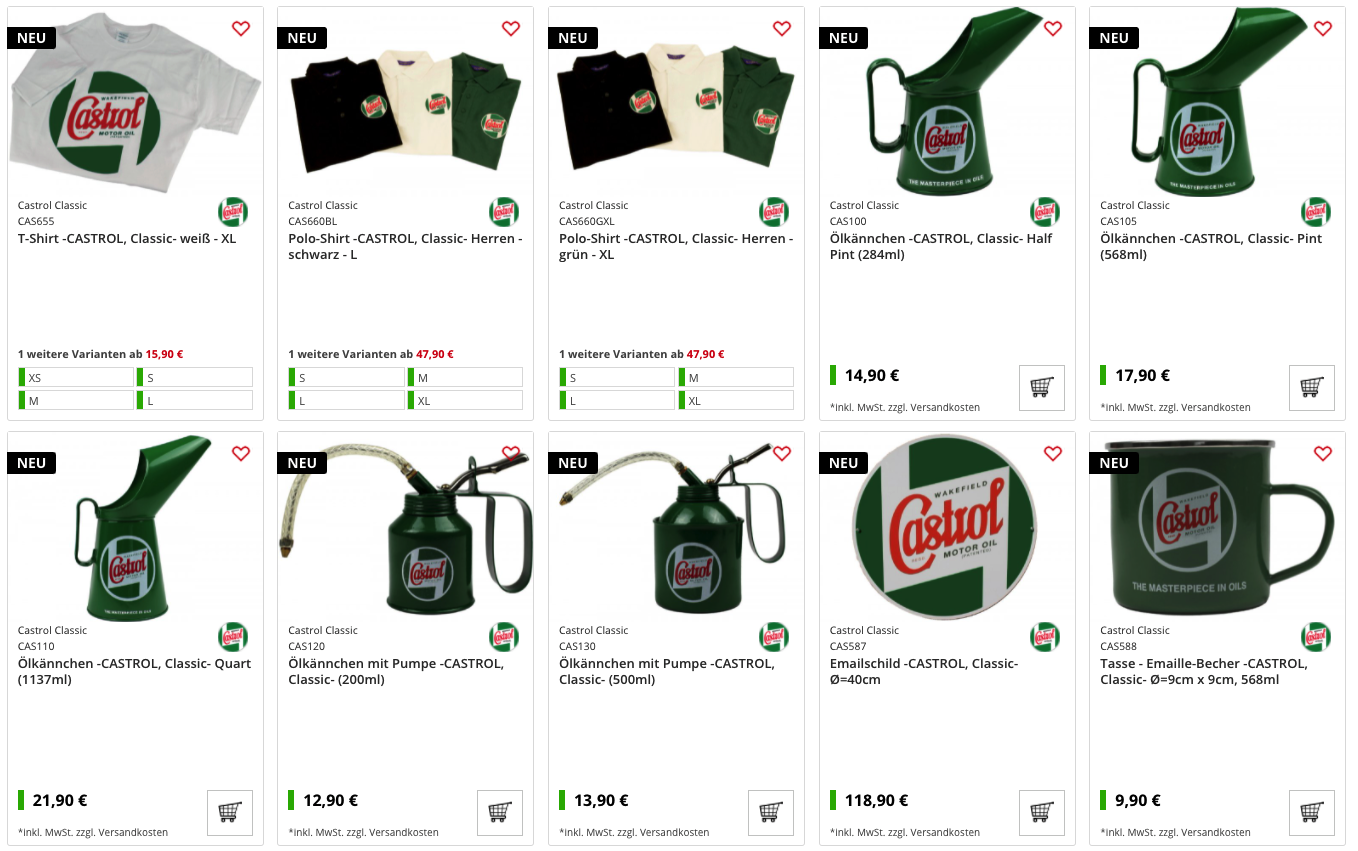The height and width of the screenshot is (851, 1358).
Task: Toggle wishlist heart on Tasse Emaille-Becher
Action: click(1323, 453)
